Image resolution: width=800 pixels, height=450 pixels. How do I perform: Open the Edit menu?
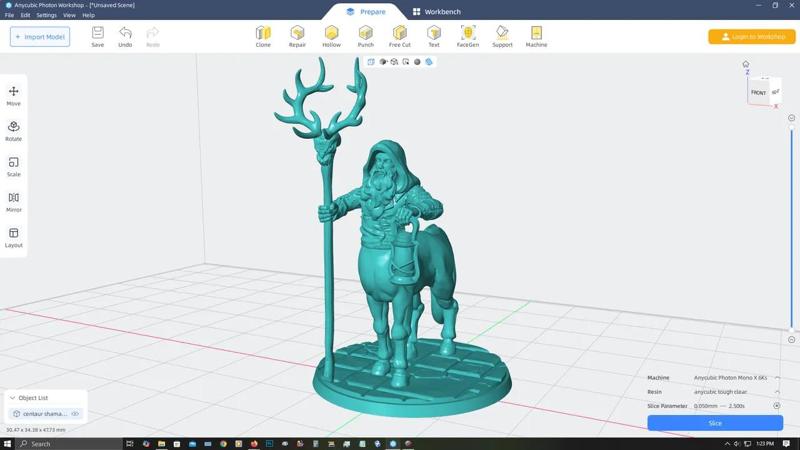coord(26,15)
